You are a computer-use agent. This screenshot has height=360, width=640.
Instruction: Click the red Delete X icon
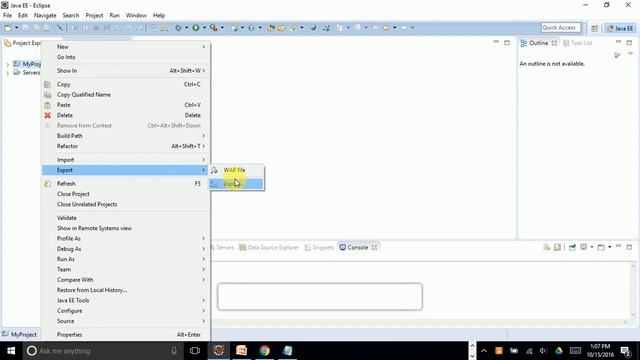tap(48, 116)
